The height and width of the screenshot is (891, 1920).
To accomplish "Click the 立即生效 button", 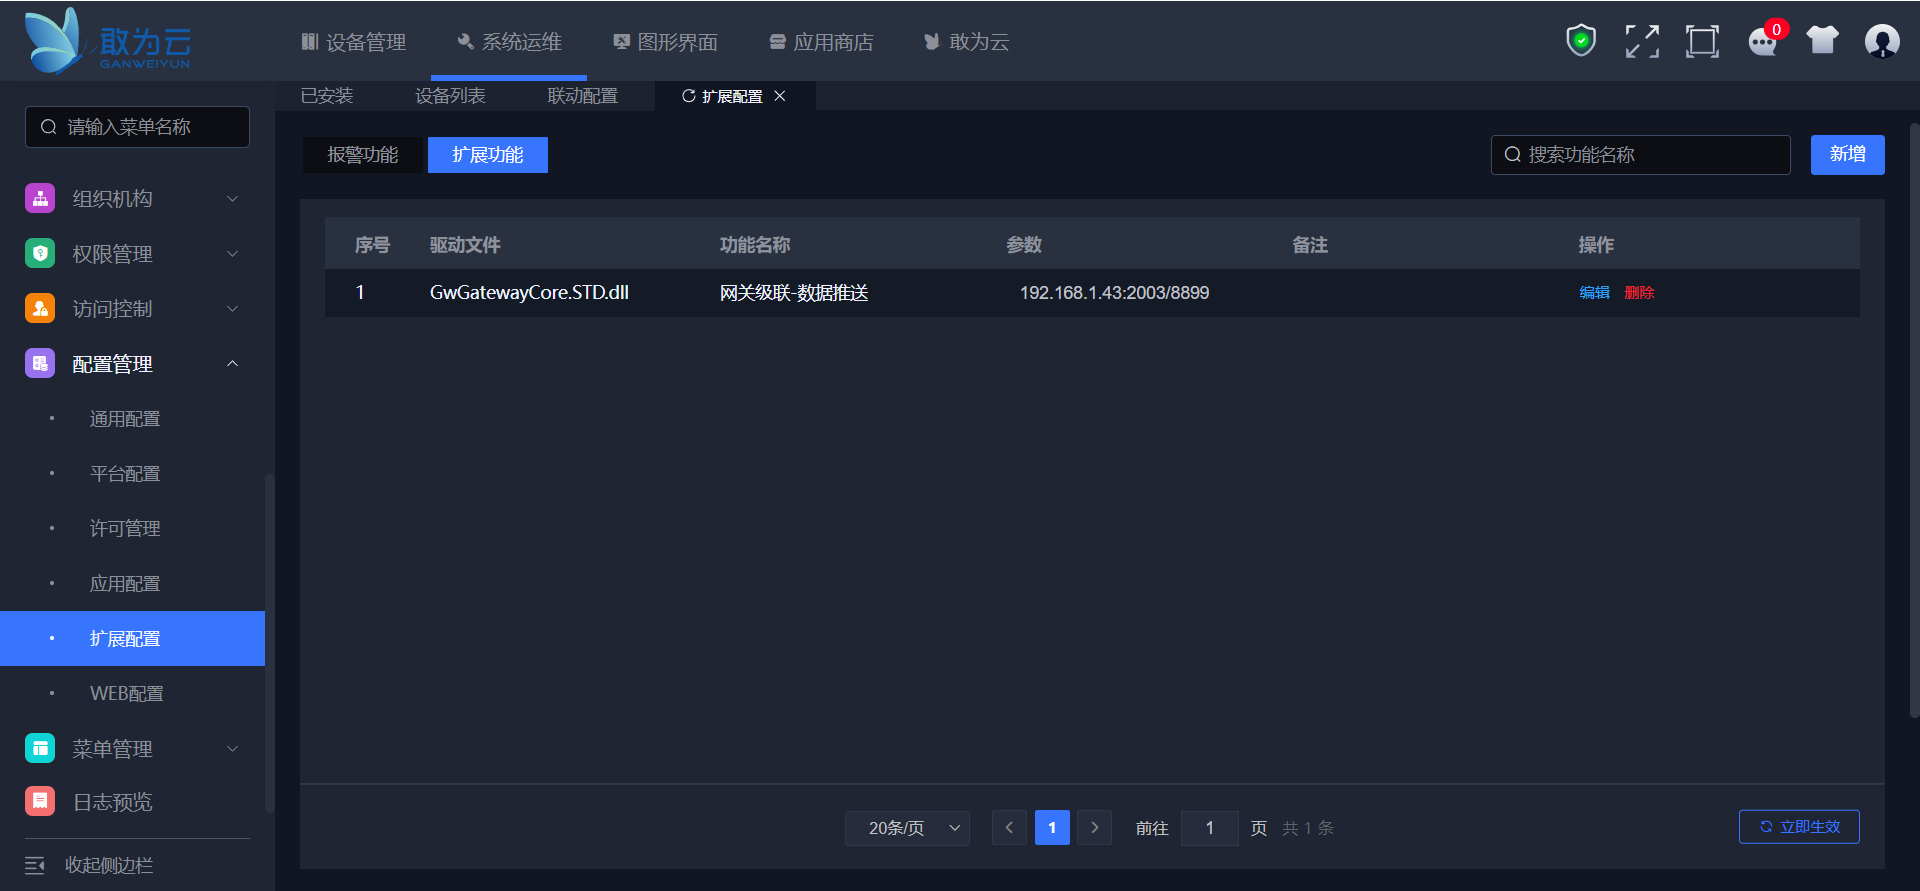I will point(1799,827).
